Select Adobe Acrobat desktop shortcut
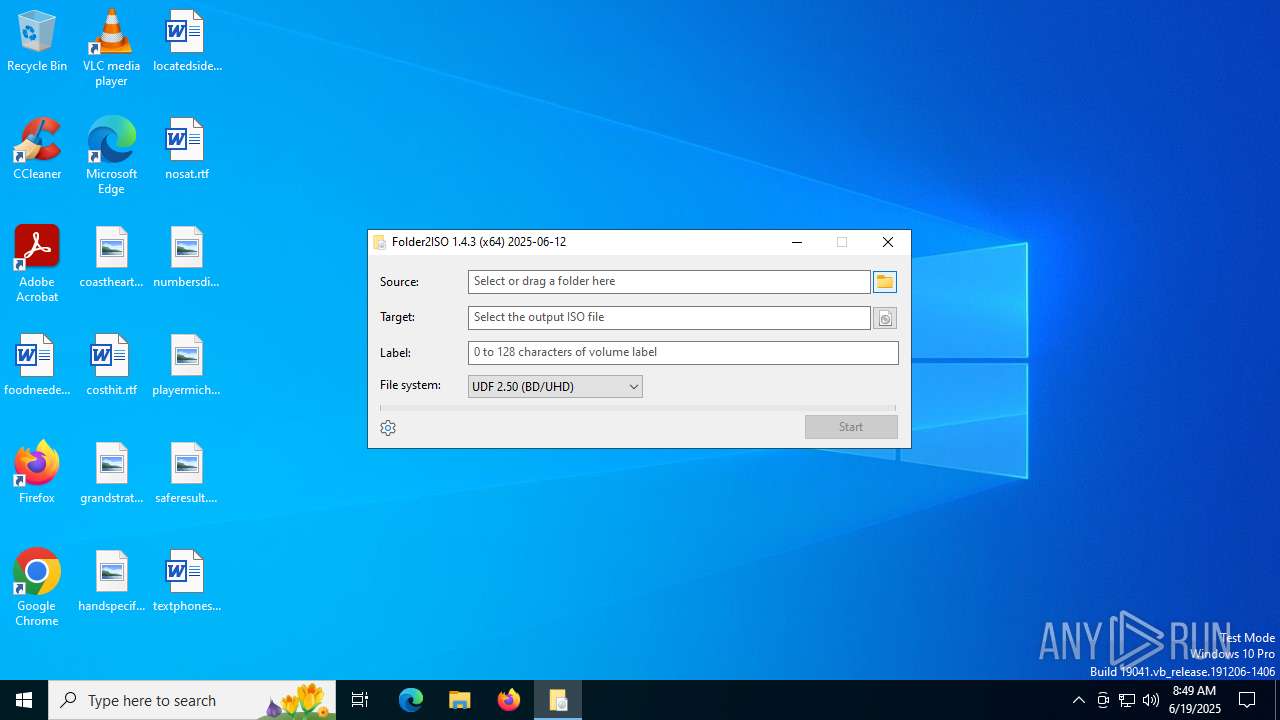Viewport: 1280px width, 720px height. [37, 264]
